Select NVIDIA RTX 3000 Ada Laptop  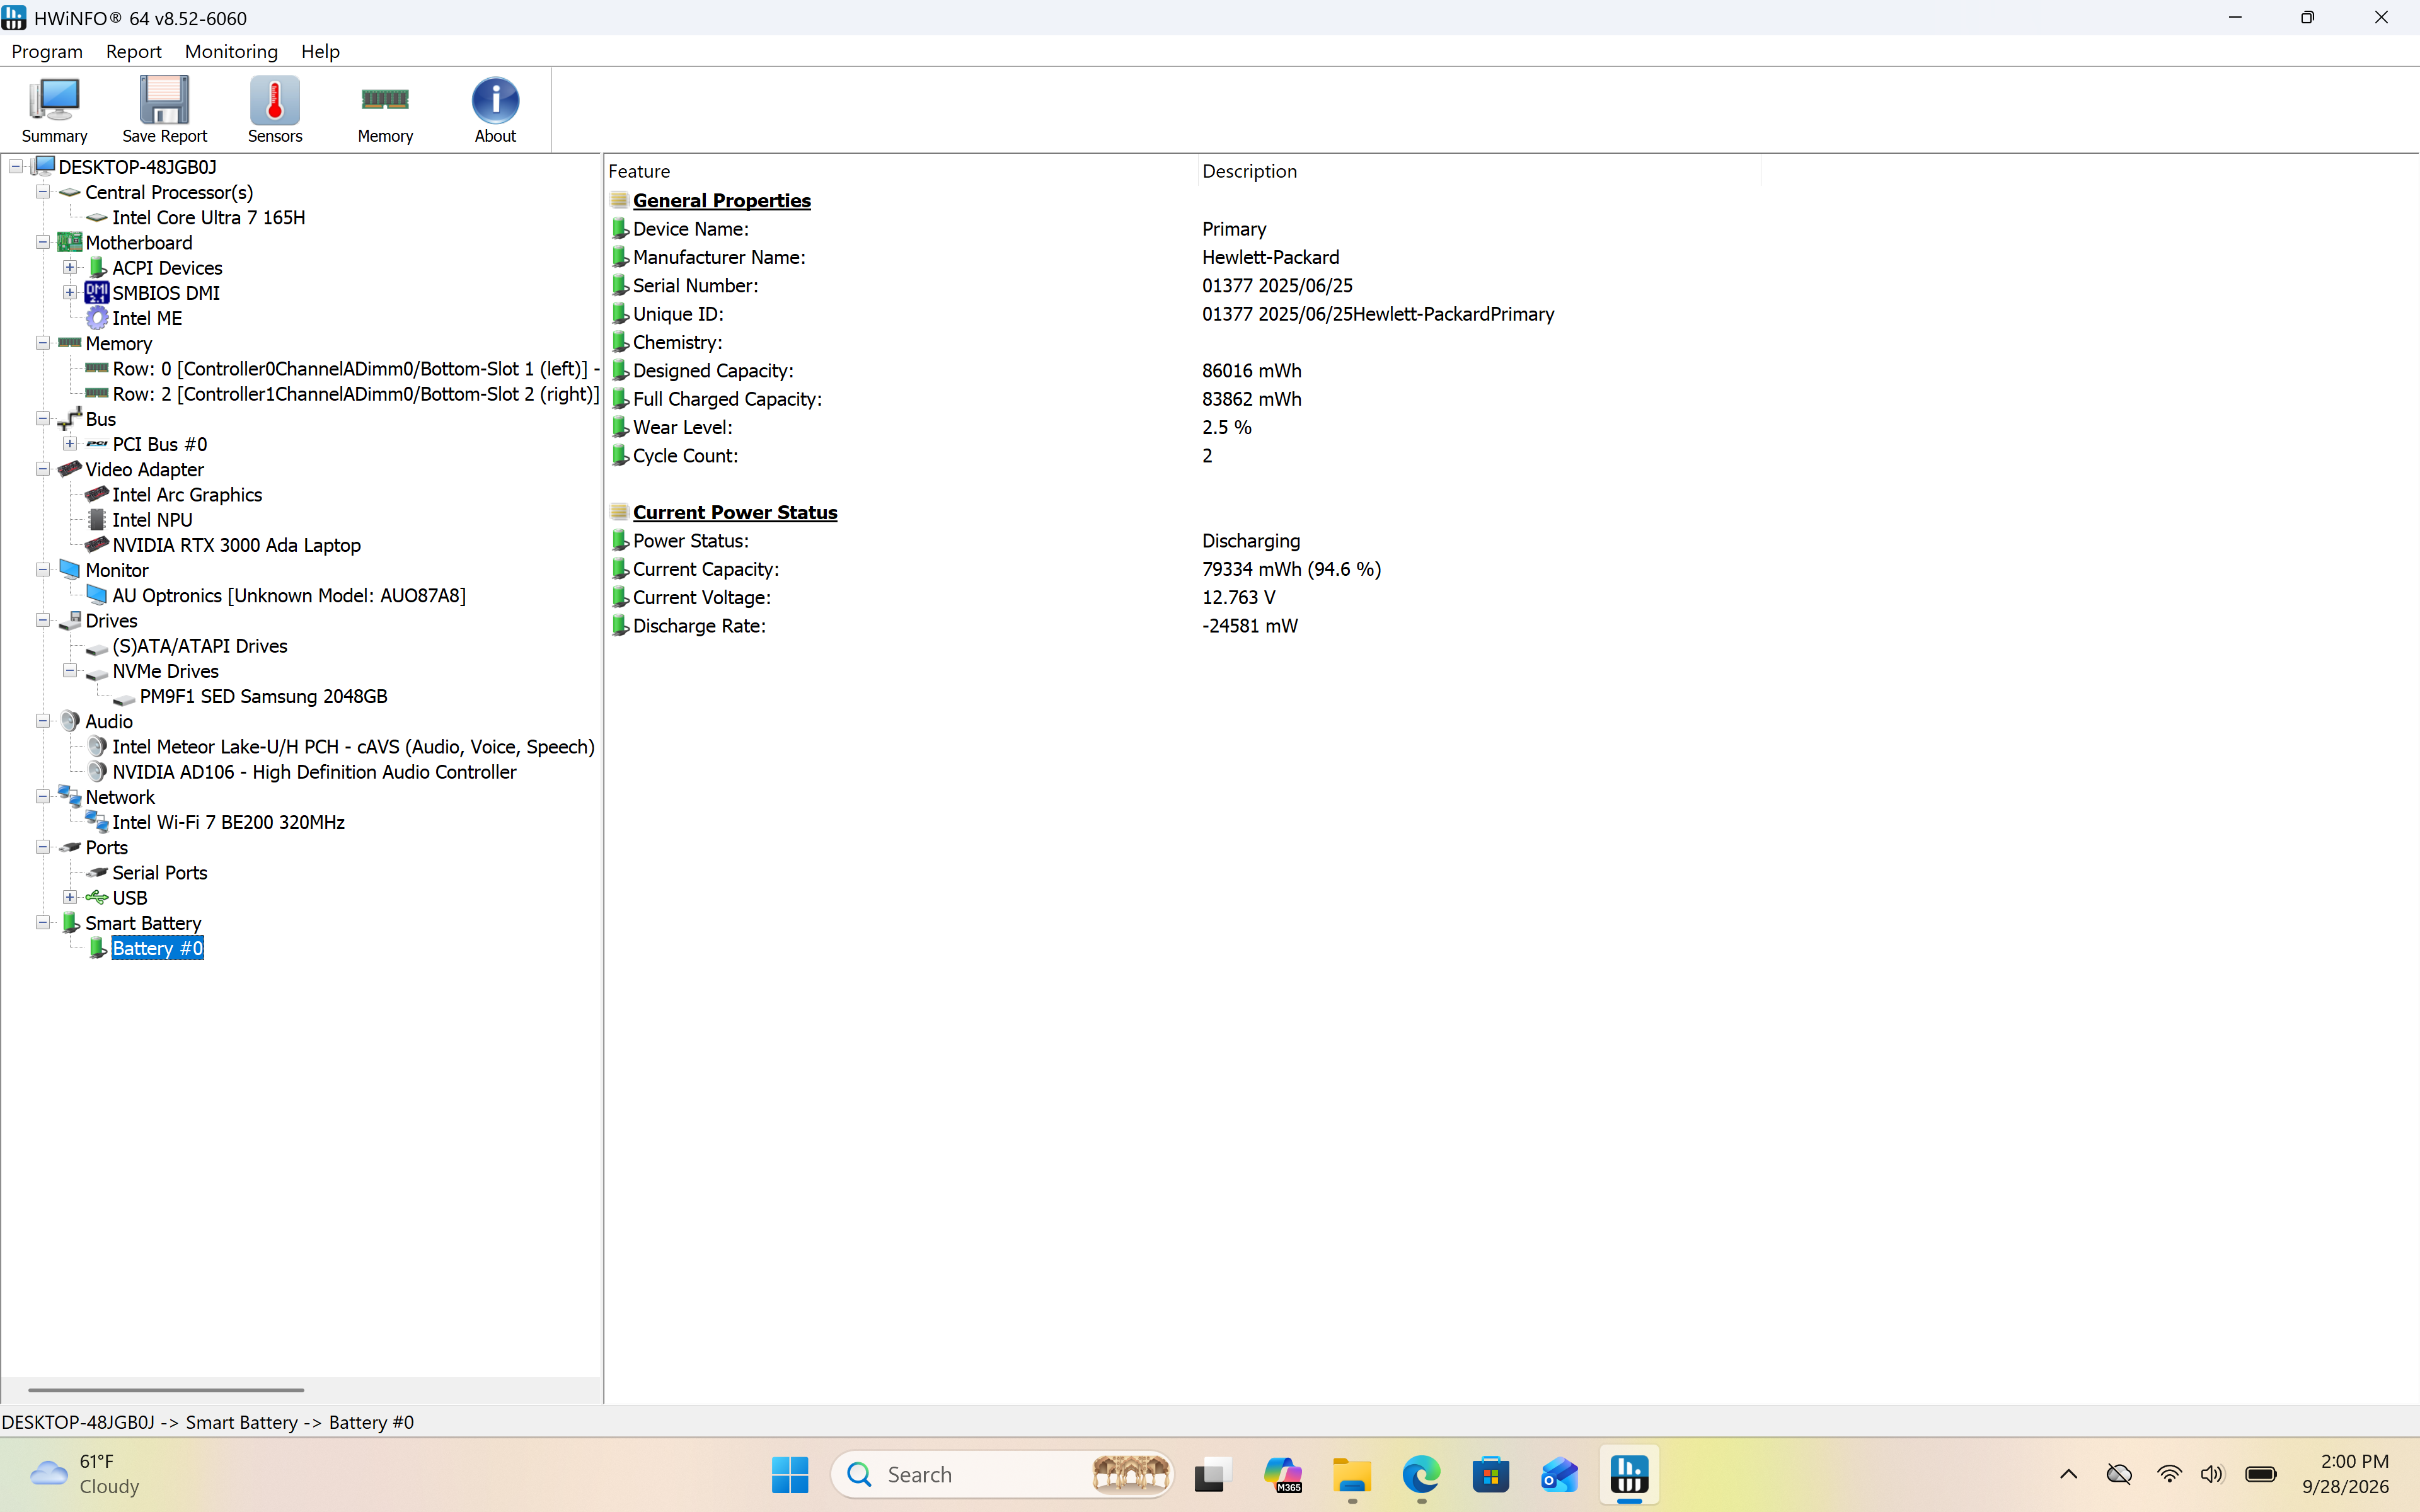coord(236,545)
